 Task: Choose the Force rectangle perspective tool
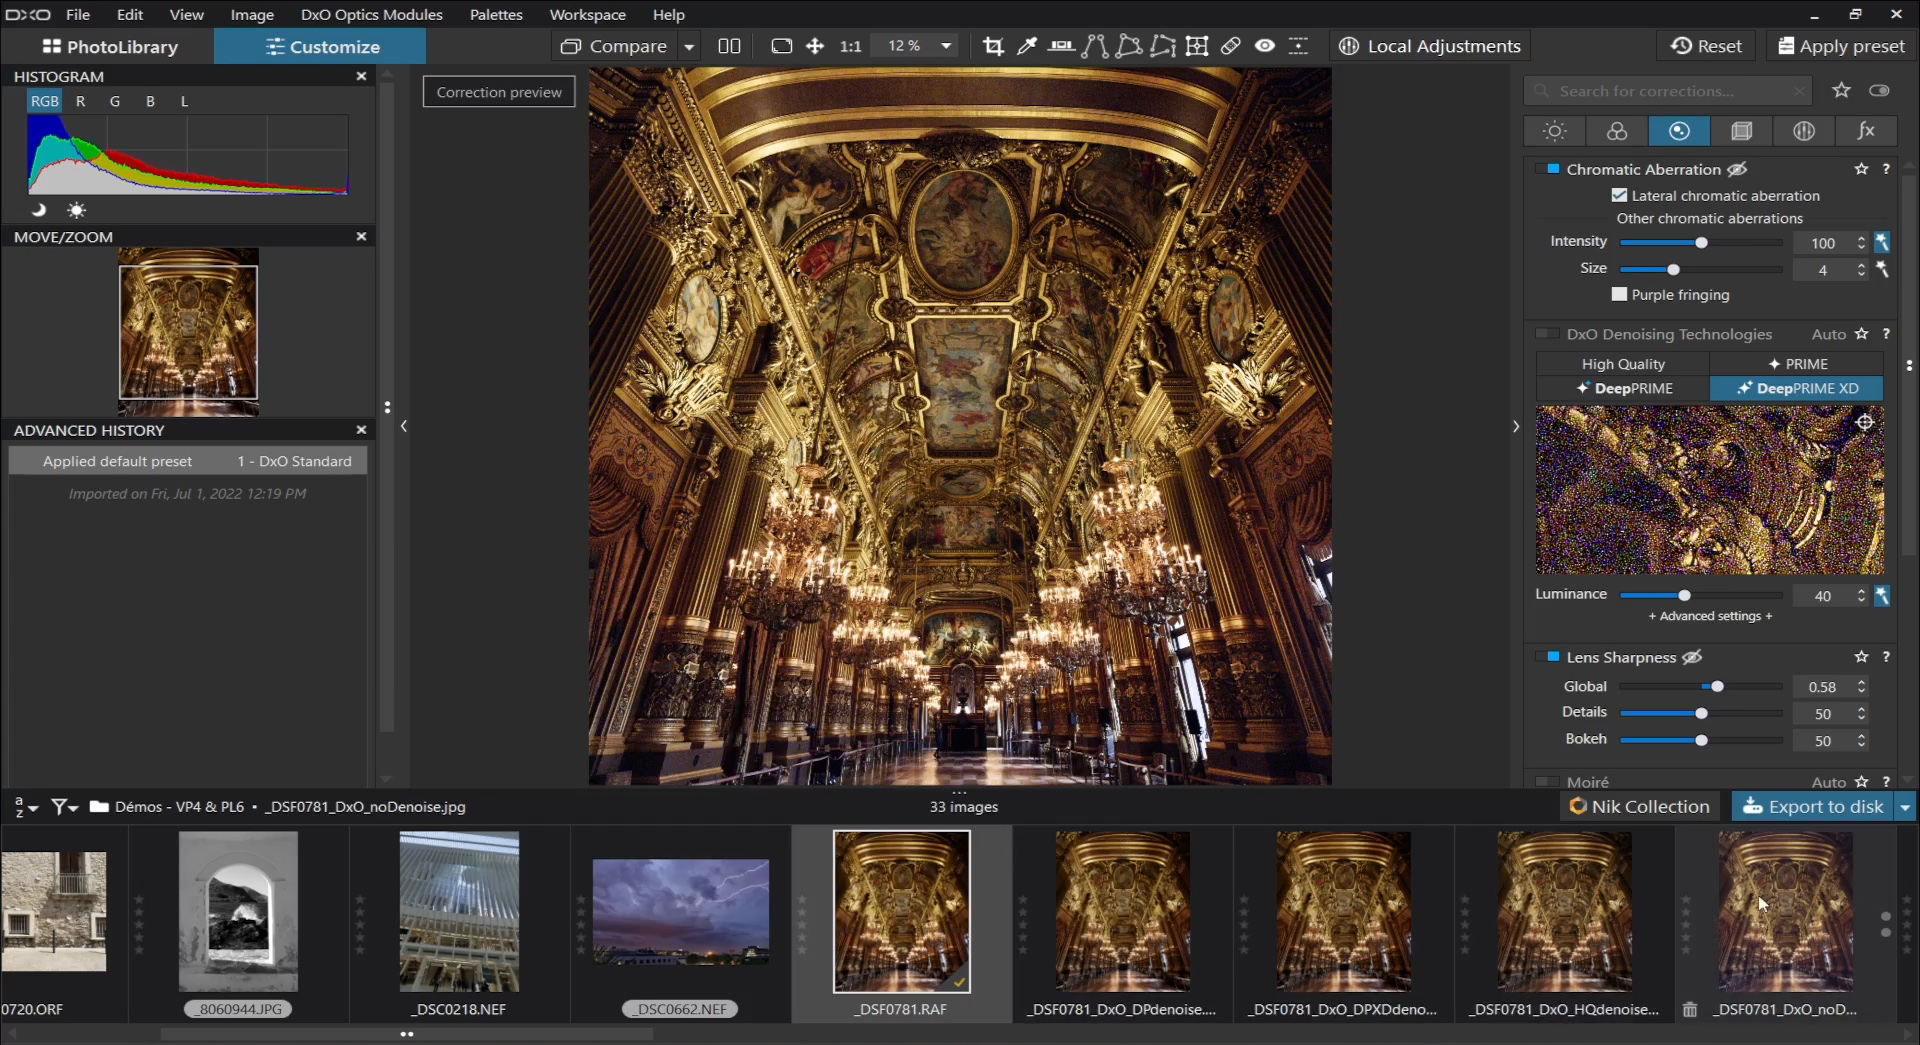1129,46
